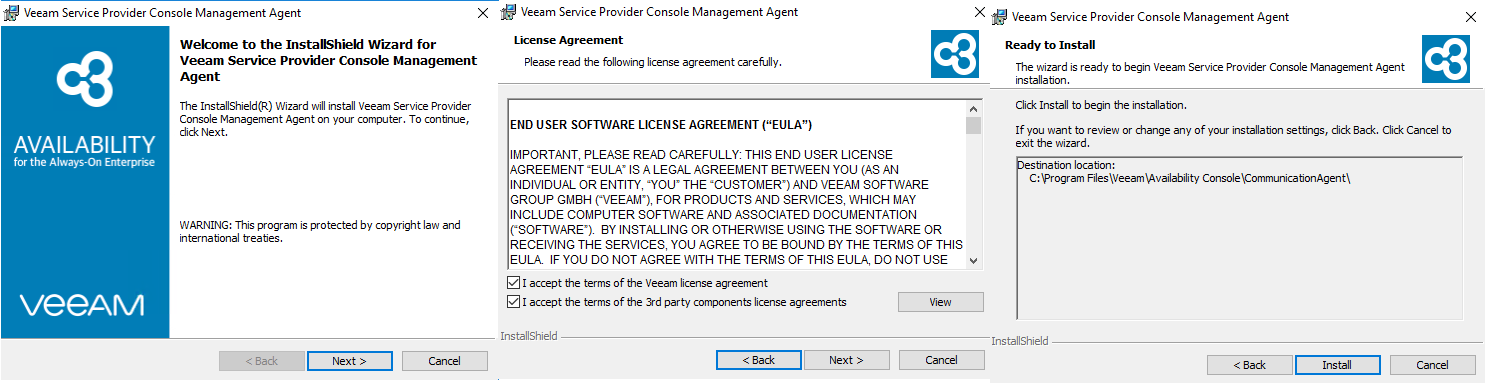
Task: Click the VEEAM wordmark on the blue banner
Action: [x=82, y=305]
